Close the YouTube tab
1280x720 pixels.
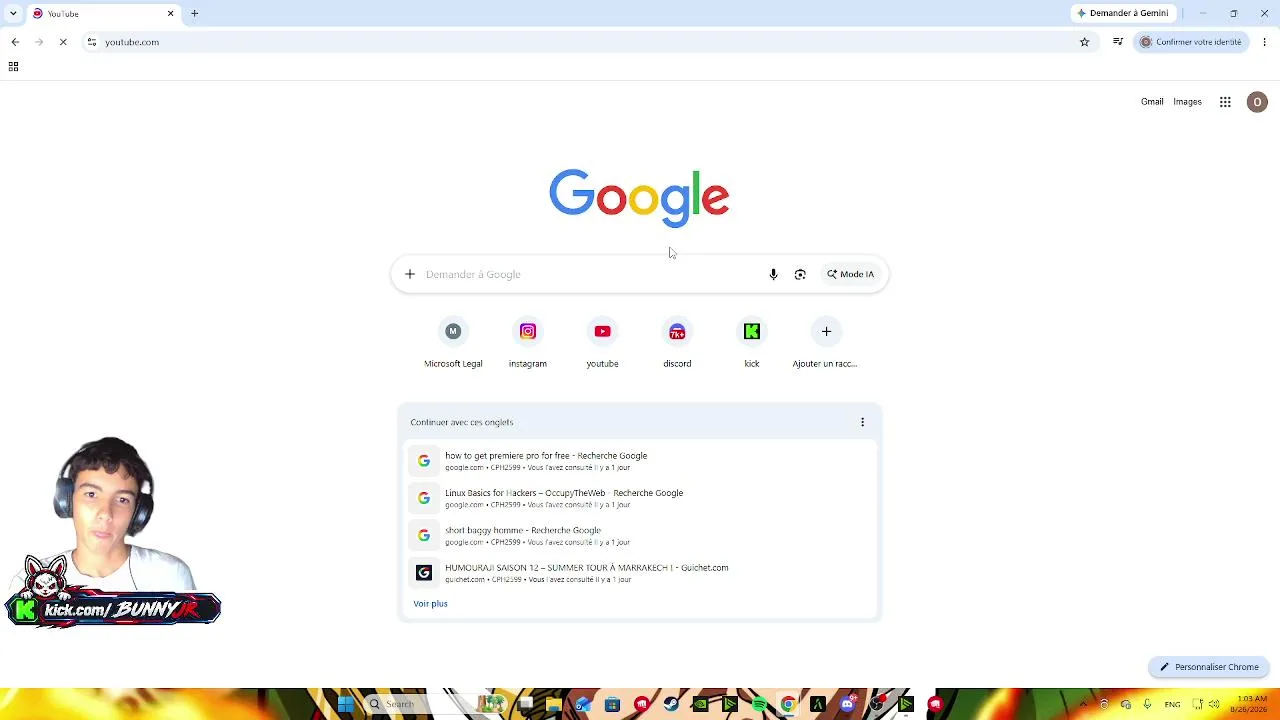tap(170, 13)
